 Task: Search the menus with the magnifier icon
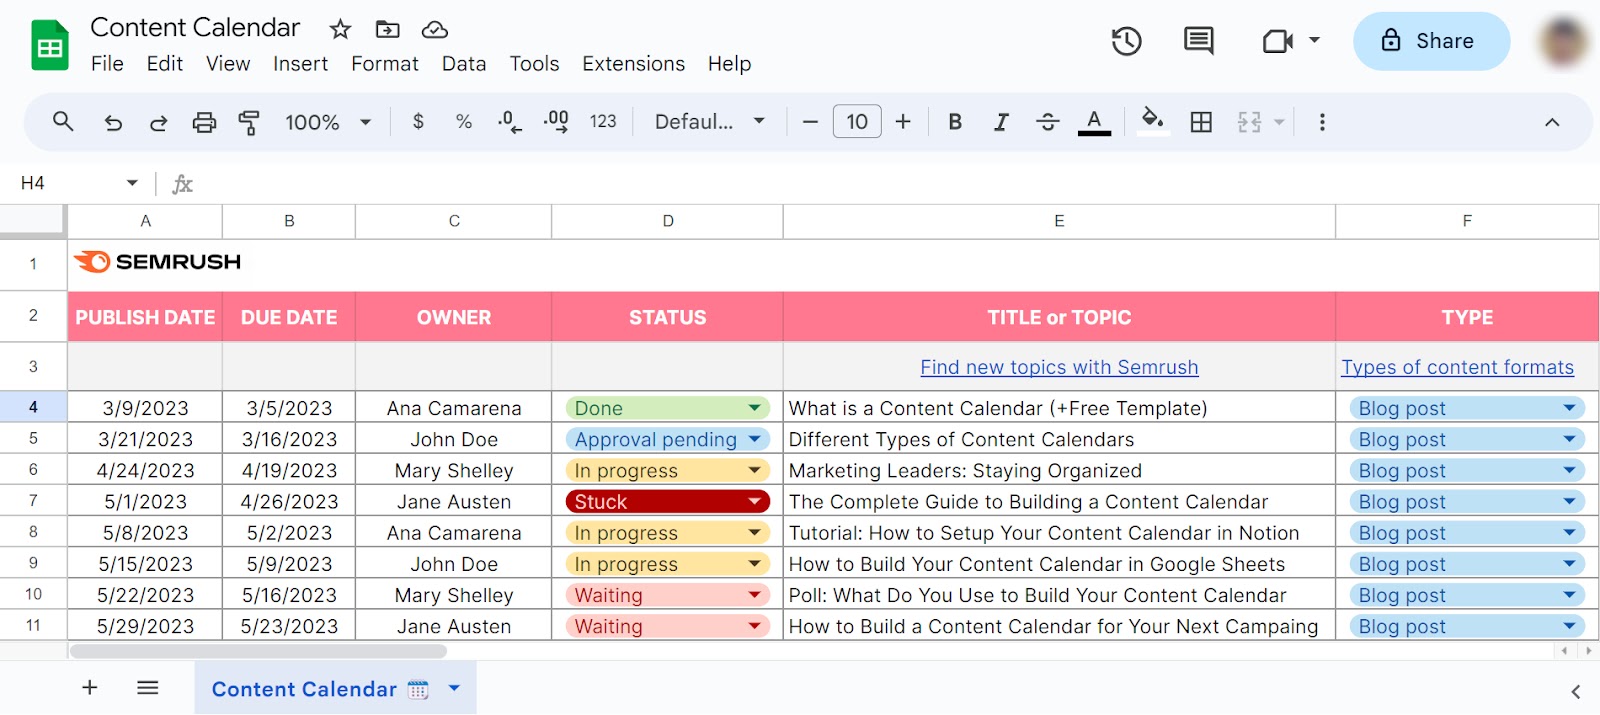(63, 122)
